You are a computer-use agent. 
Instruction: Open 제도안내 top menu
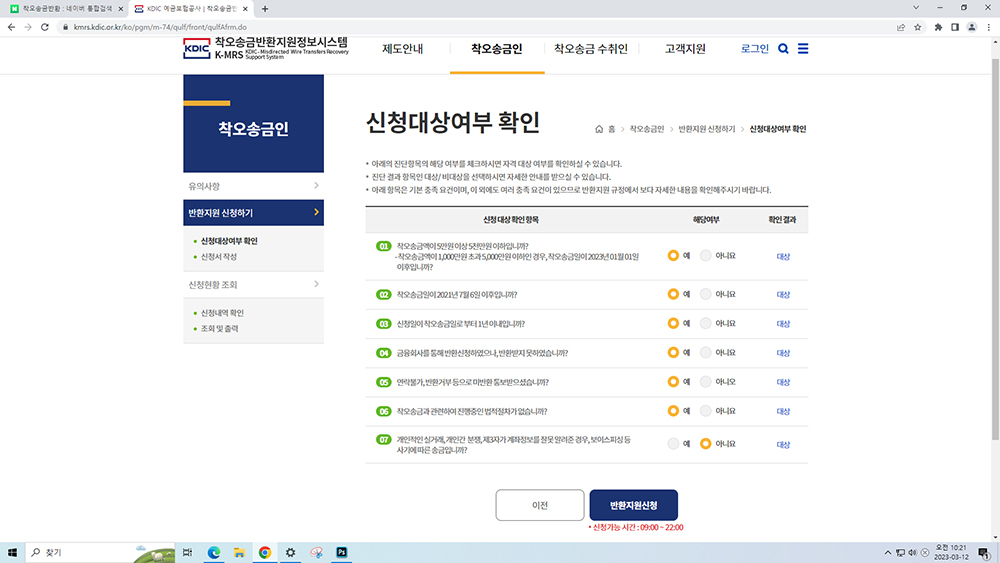402,49
